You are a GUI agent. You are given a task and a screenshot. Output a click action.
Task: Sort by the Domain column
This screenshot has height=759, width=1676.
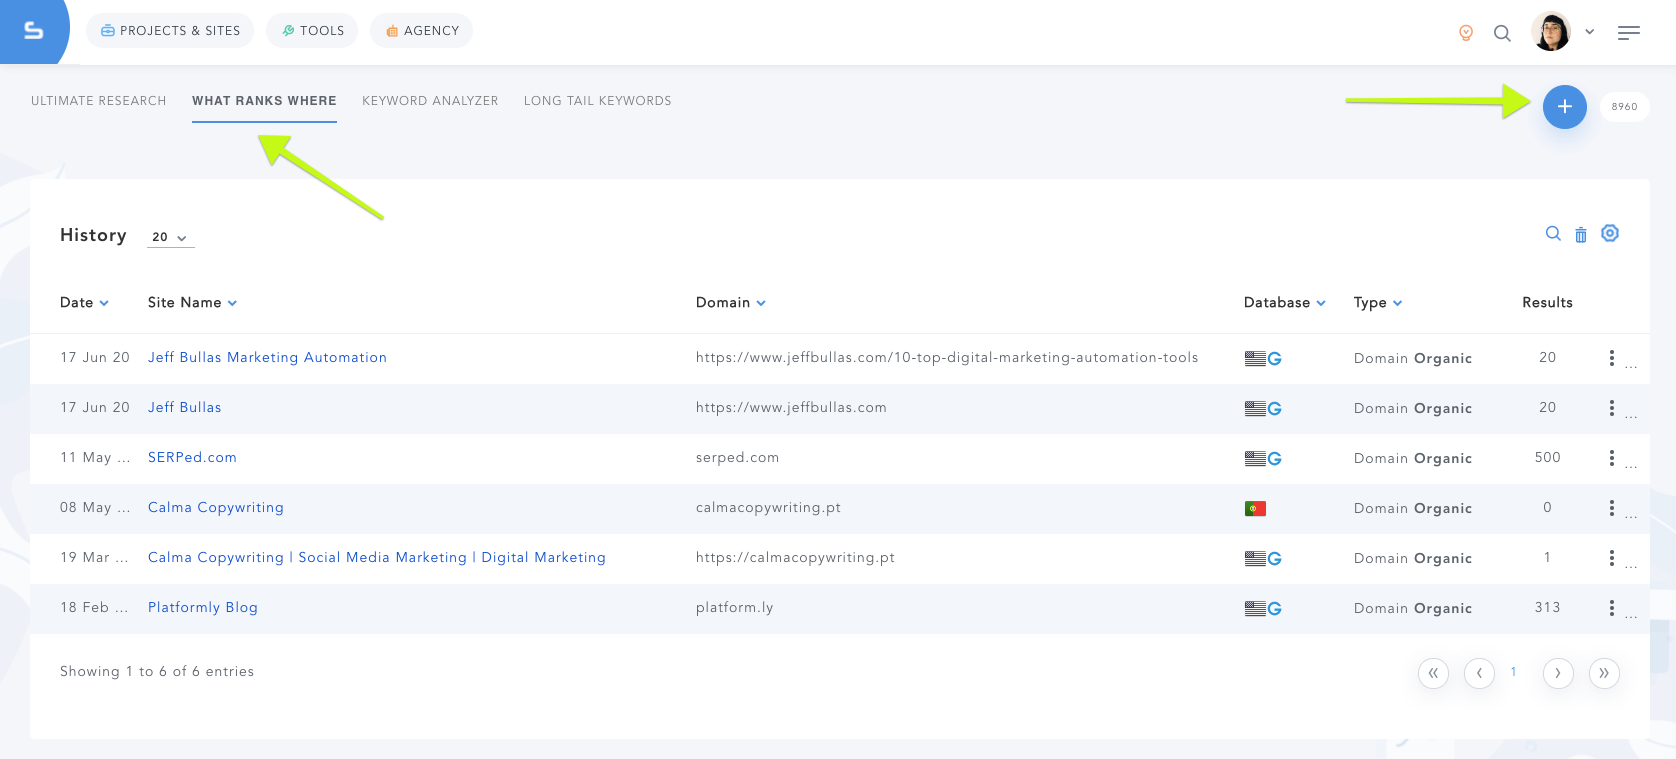[x=731, y=303]
